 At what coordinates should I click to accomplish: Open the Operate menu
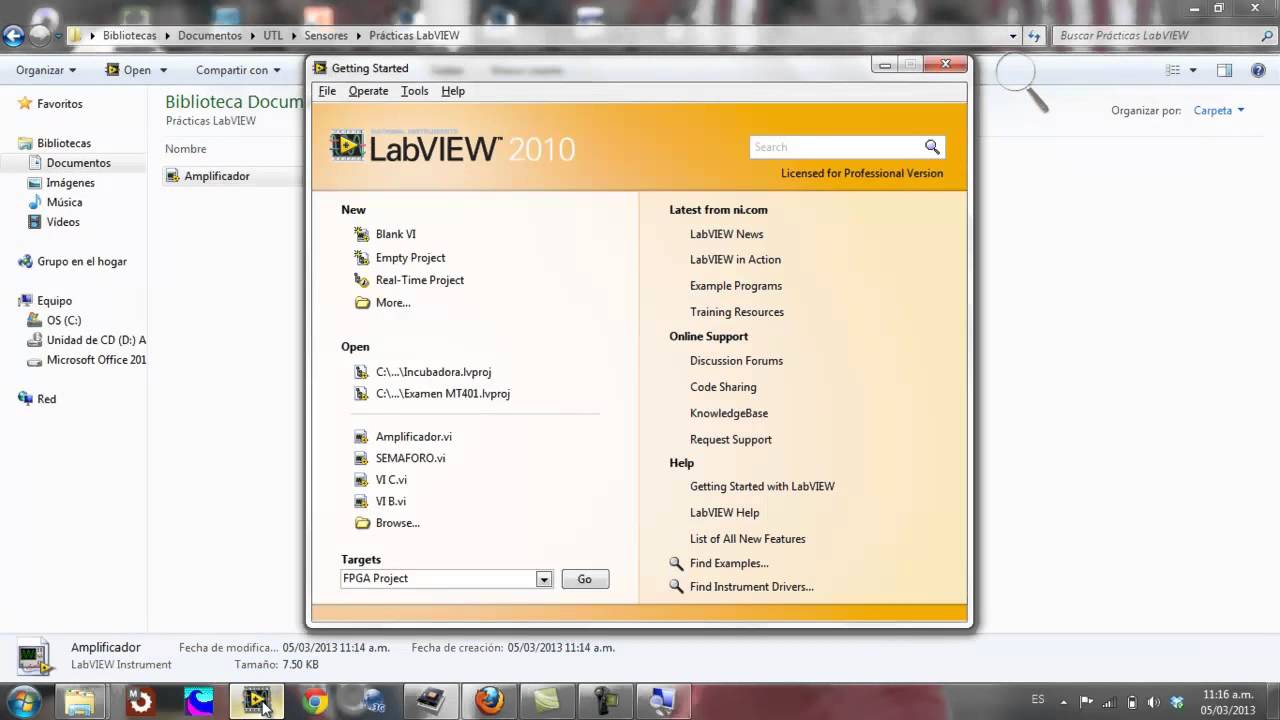[x=368, y=91]
